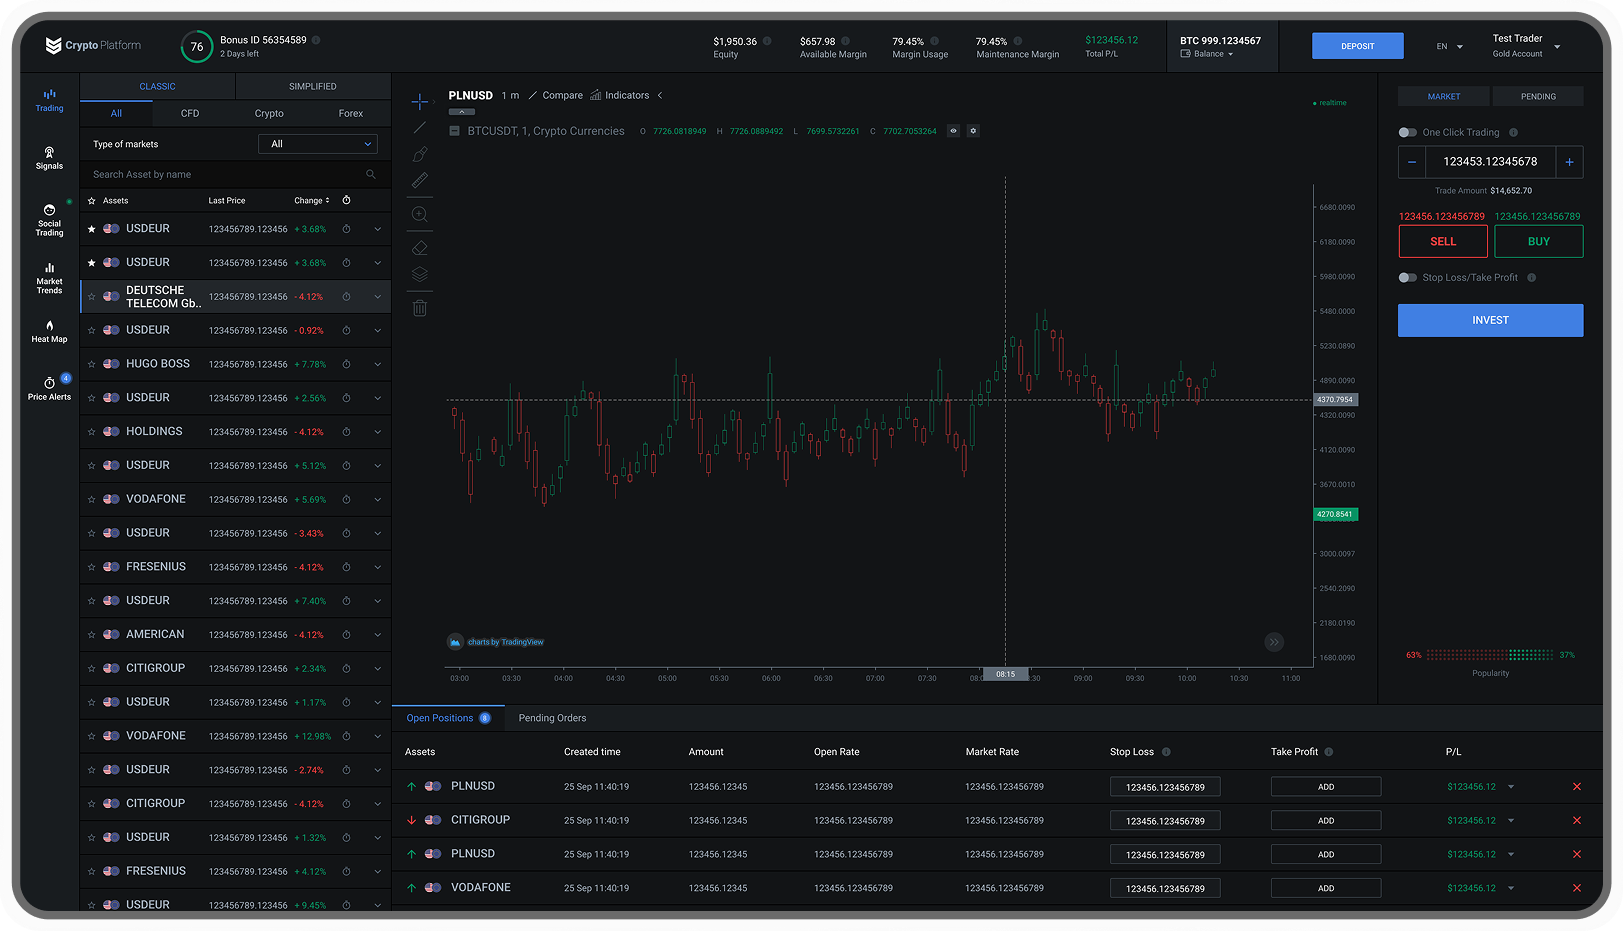
Task: Click the green BUY button
Action: pyautogui.click(x=1538, y=241)
